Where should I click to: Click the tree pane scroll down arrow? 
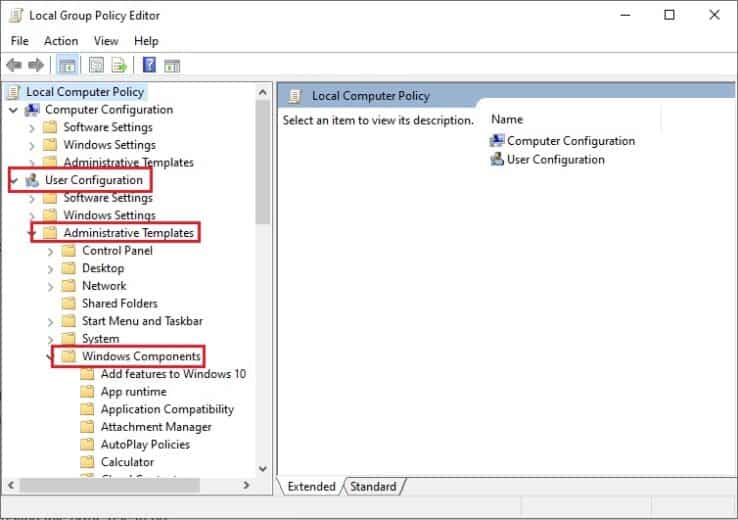[x=263, y=468]
